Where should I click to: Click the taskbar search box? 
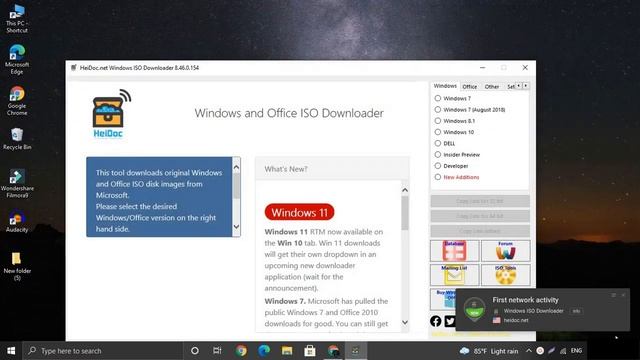point(102,351)
